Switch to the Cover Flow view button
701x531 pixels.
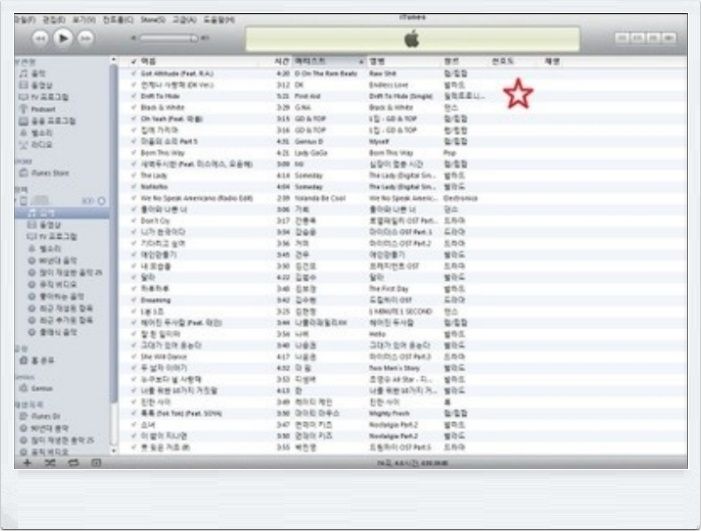[x=669, y=38]
